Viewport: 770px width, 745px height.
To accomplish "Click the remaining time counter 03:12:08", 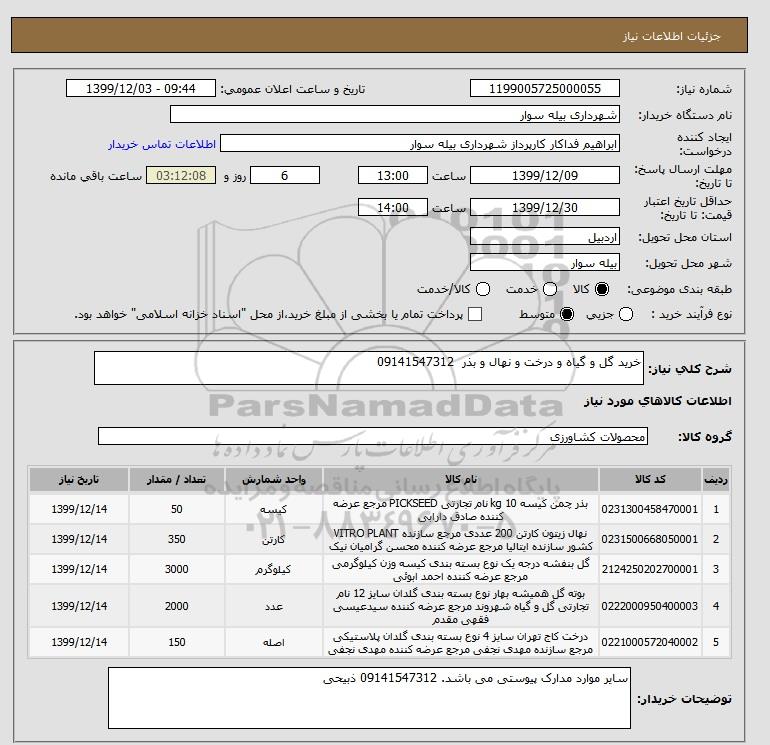I will coord(181,175).
